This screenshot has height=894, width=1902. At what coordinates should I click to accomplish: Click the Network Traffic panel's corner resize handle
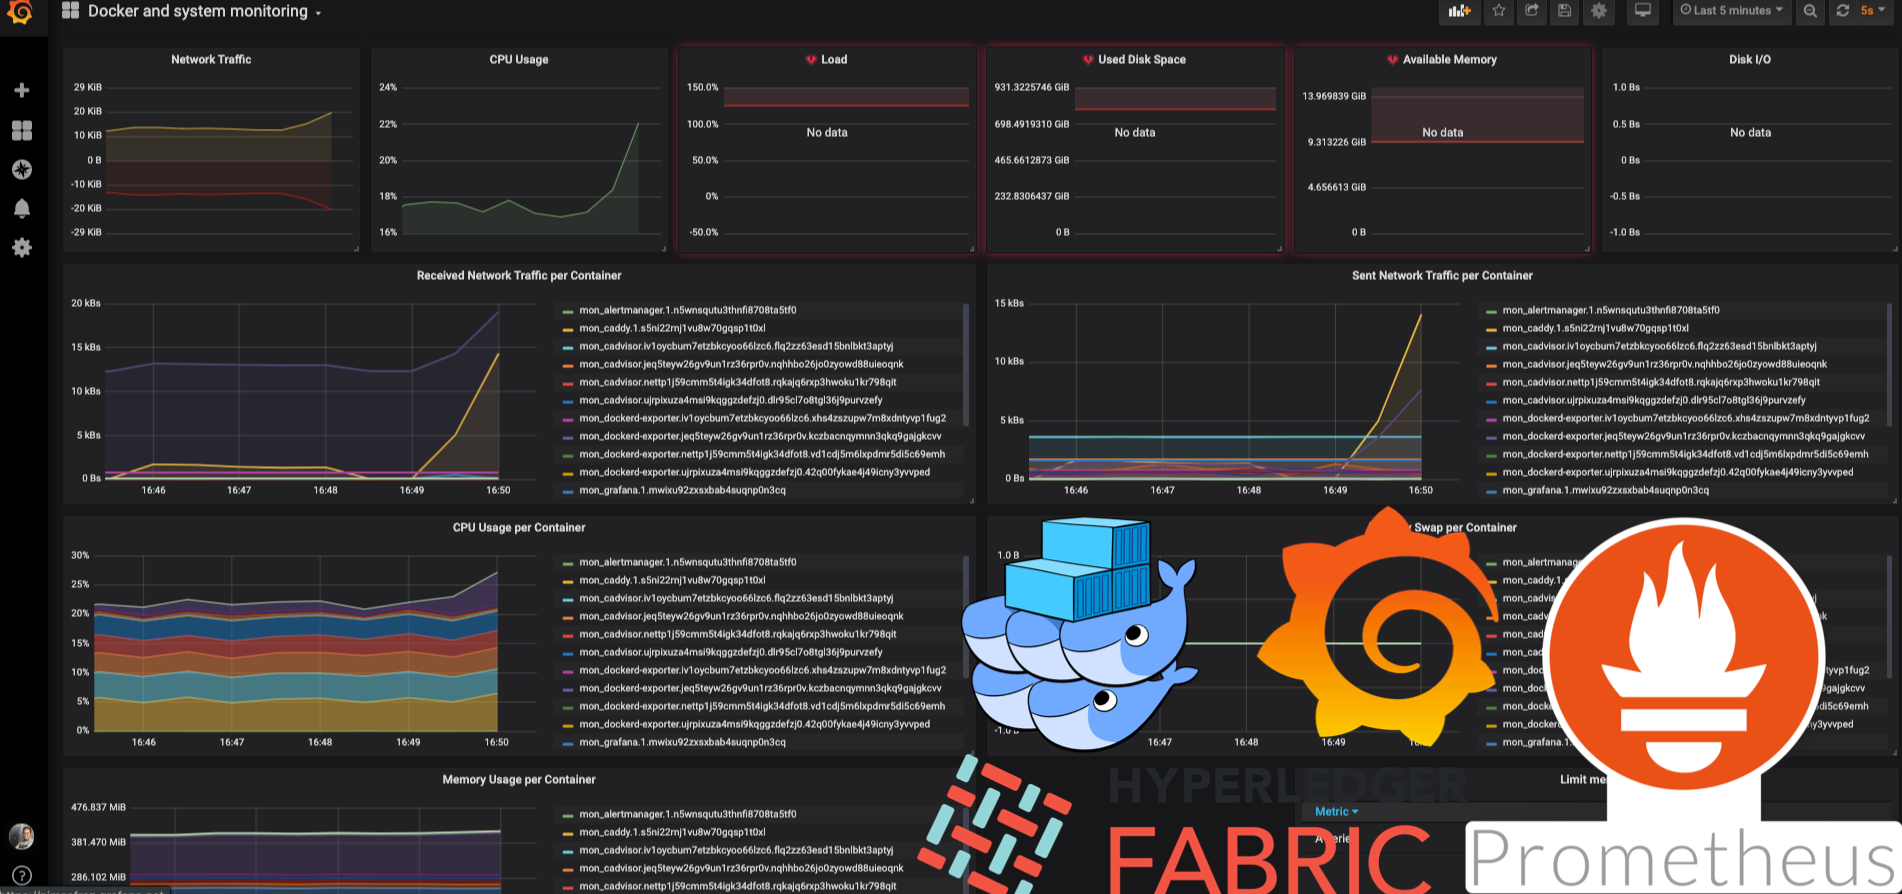coord(355,248)
